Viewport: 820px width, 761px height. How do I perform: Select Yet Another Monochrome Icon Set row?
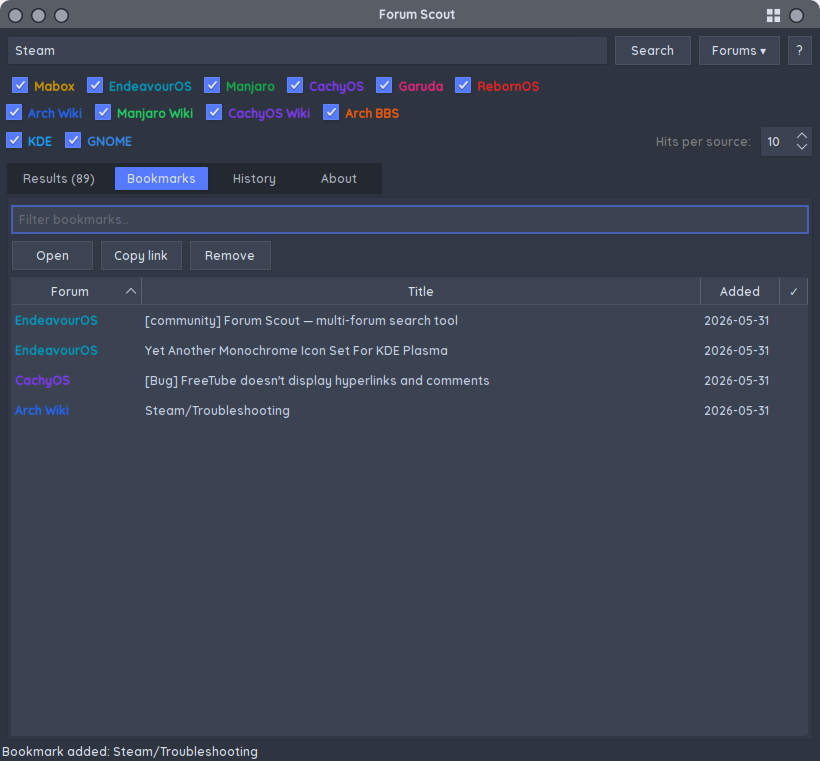(x=409, y=350)
